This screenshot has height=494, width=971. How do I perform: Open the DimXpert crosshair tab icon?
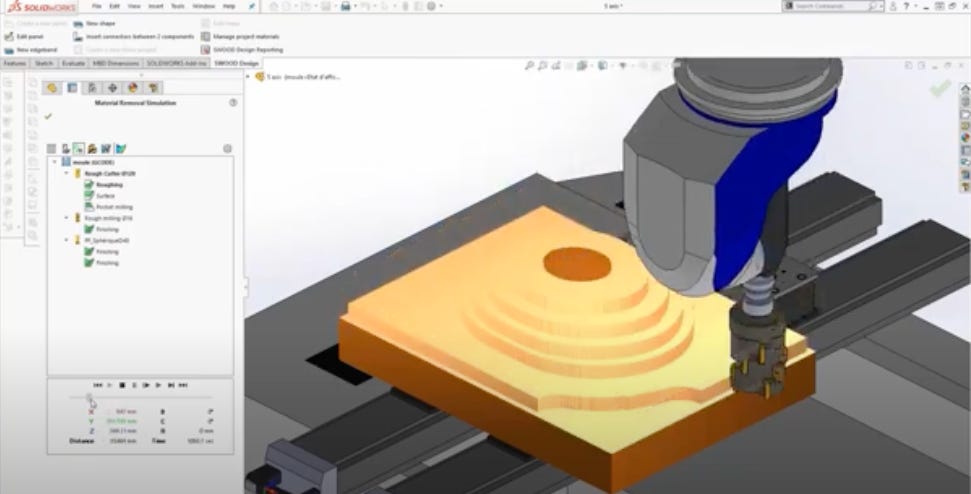(x=112, y=88)
